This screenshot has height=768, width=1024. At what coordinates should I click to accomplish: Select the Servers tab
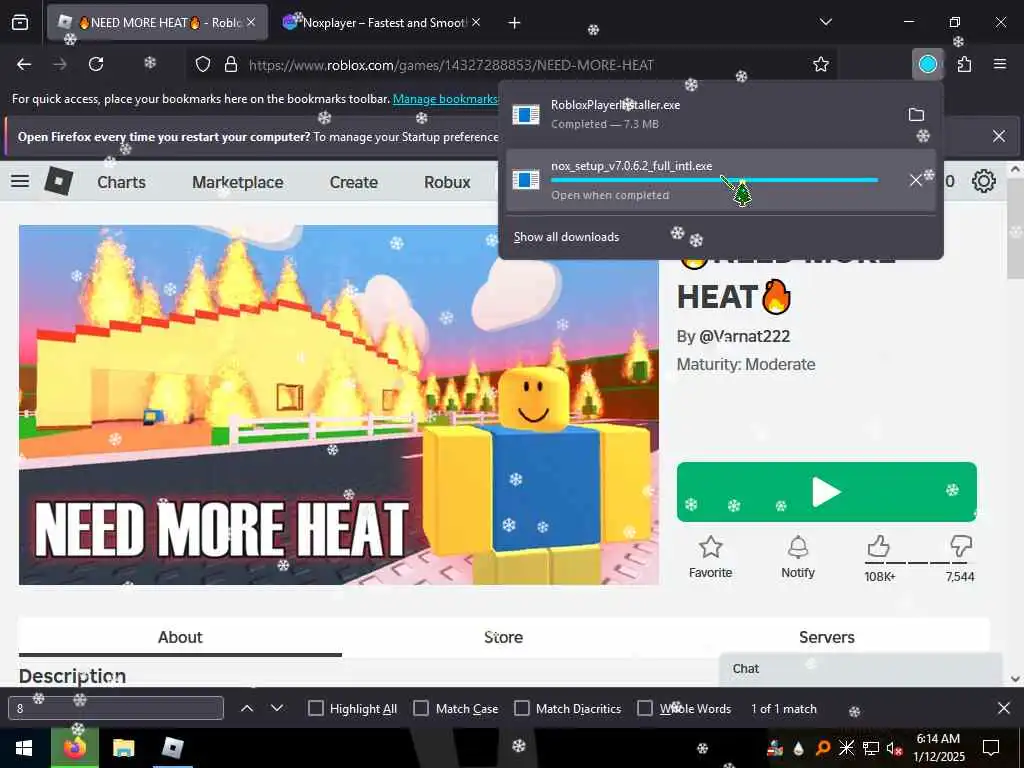[x=827, y=637]
